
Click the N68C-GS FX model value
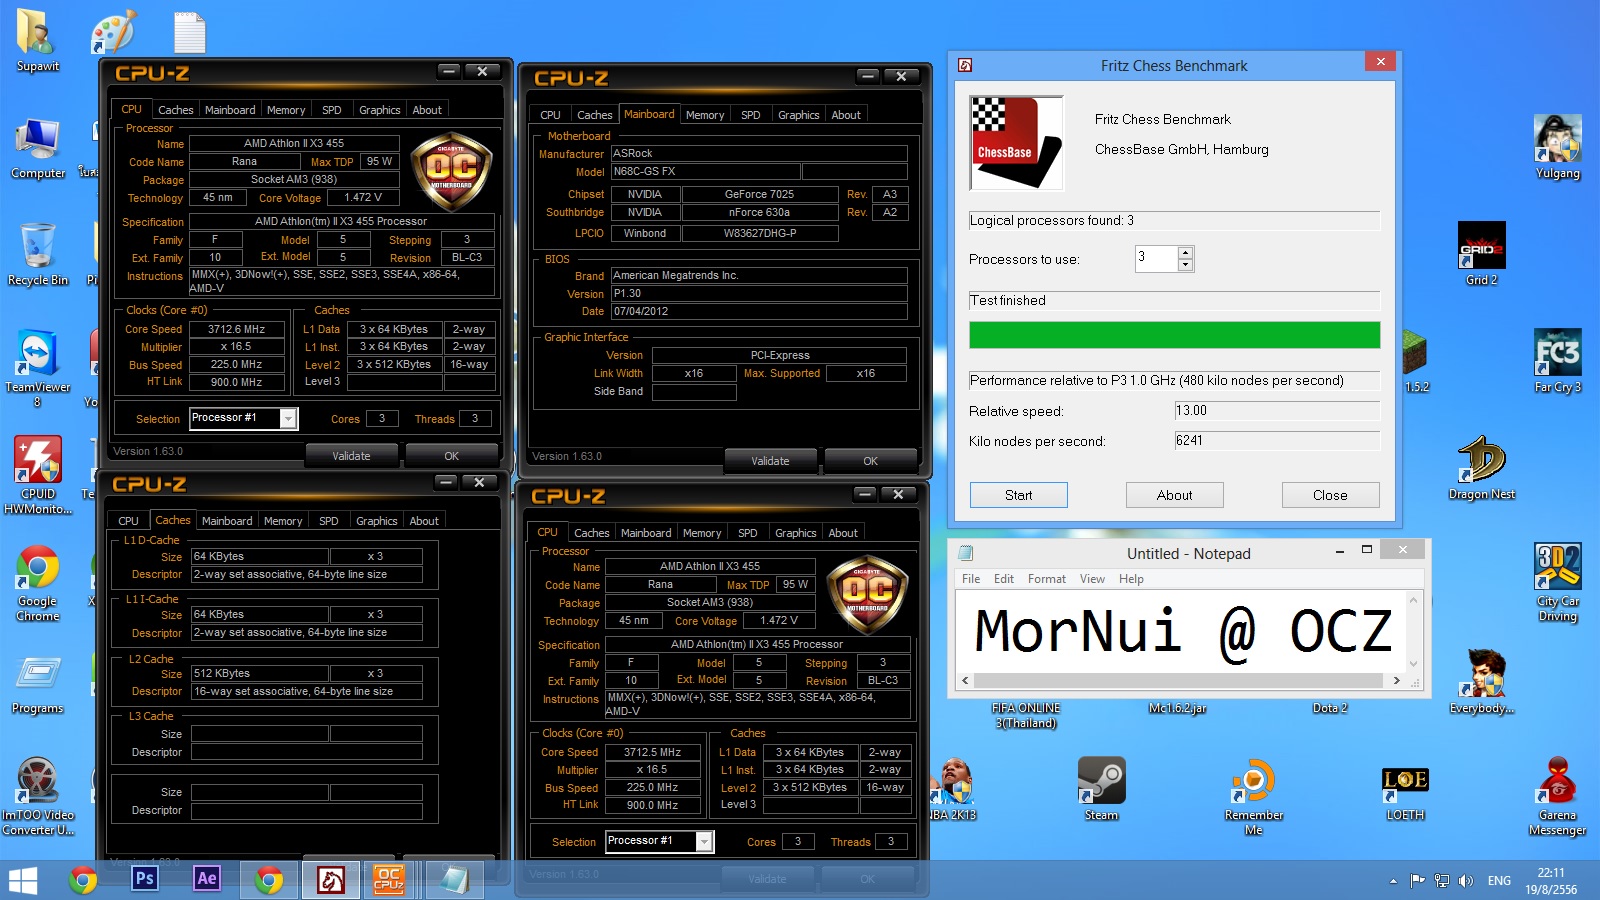pos(706,172)
